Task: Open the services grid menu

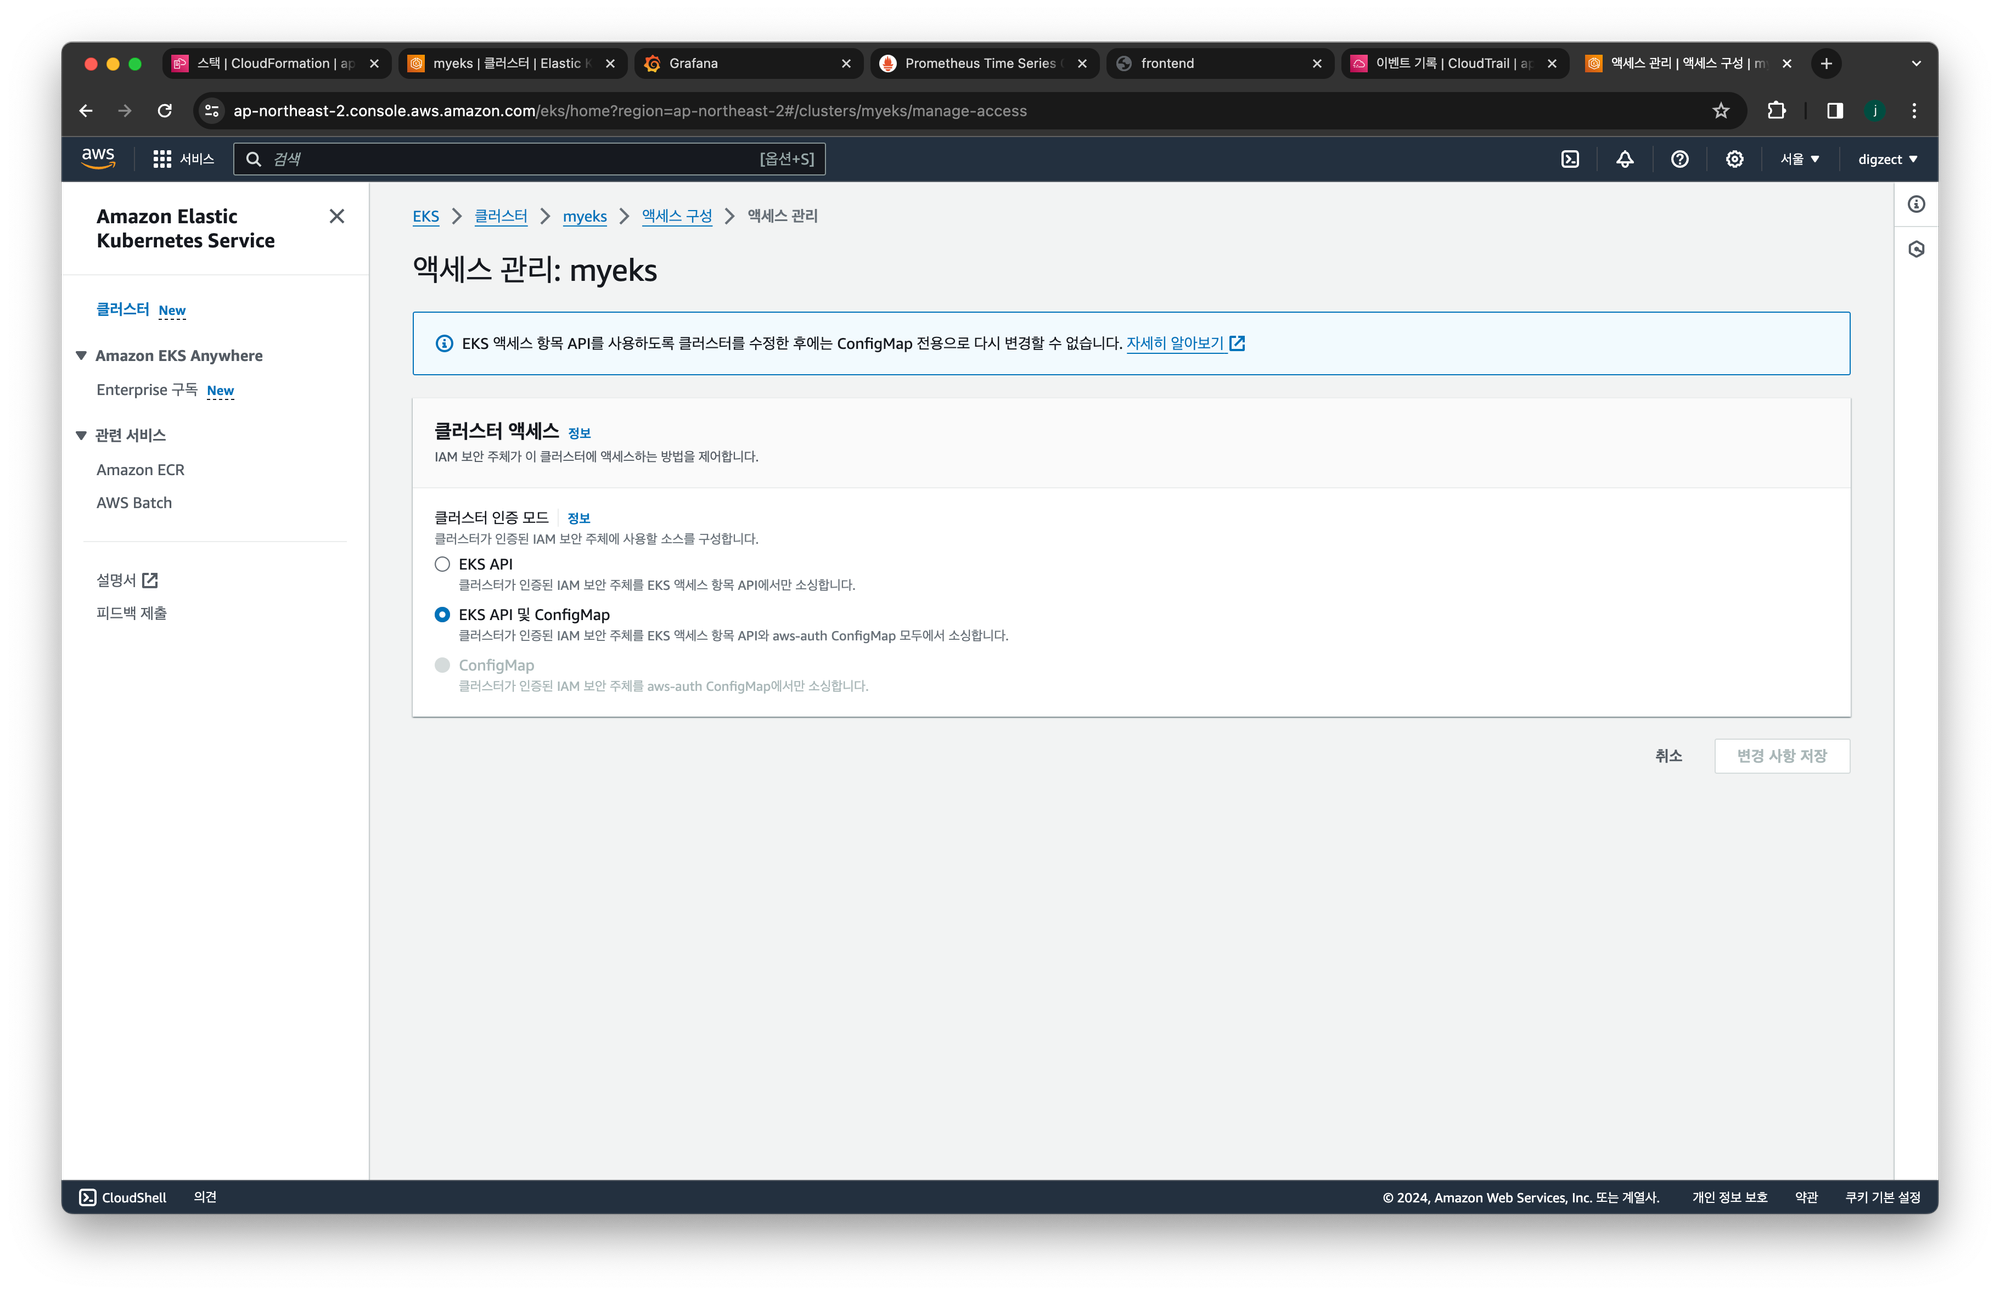Action: (x=162, y=159)
